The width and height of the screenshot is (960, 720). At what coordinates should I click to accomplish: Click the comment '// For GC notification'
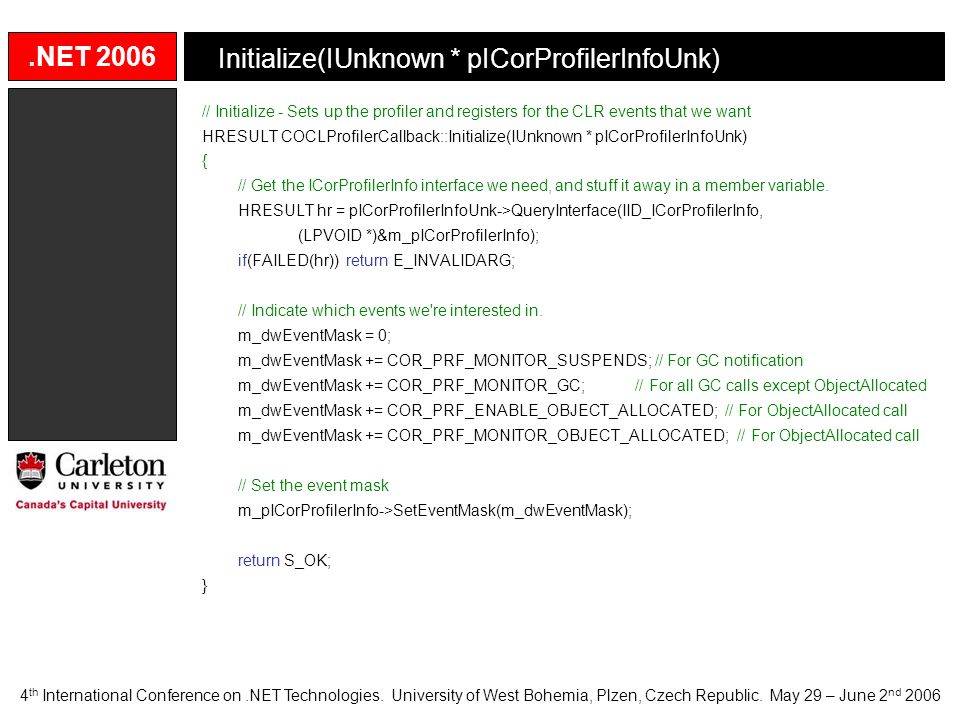(x=729, y=361)
